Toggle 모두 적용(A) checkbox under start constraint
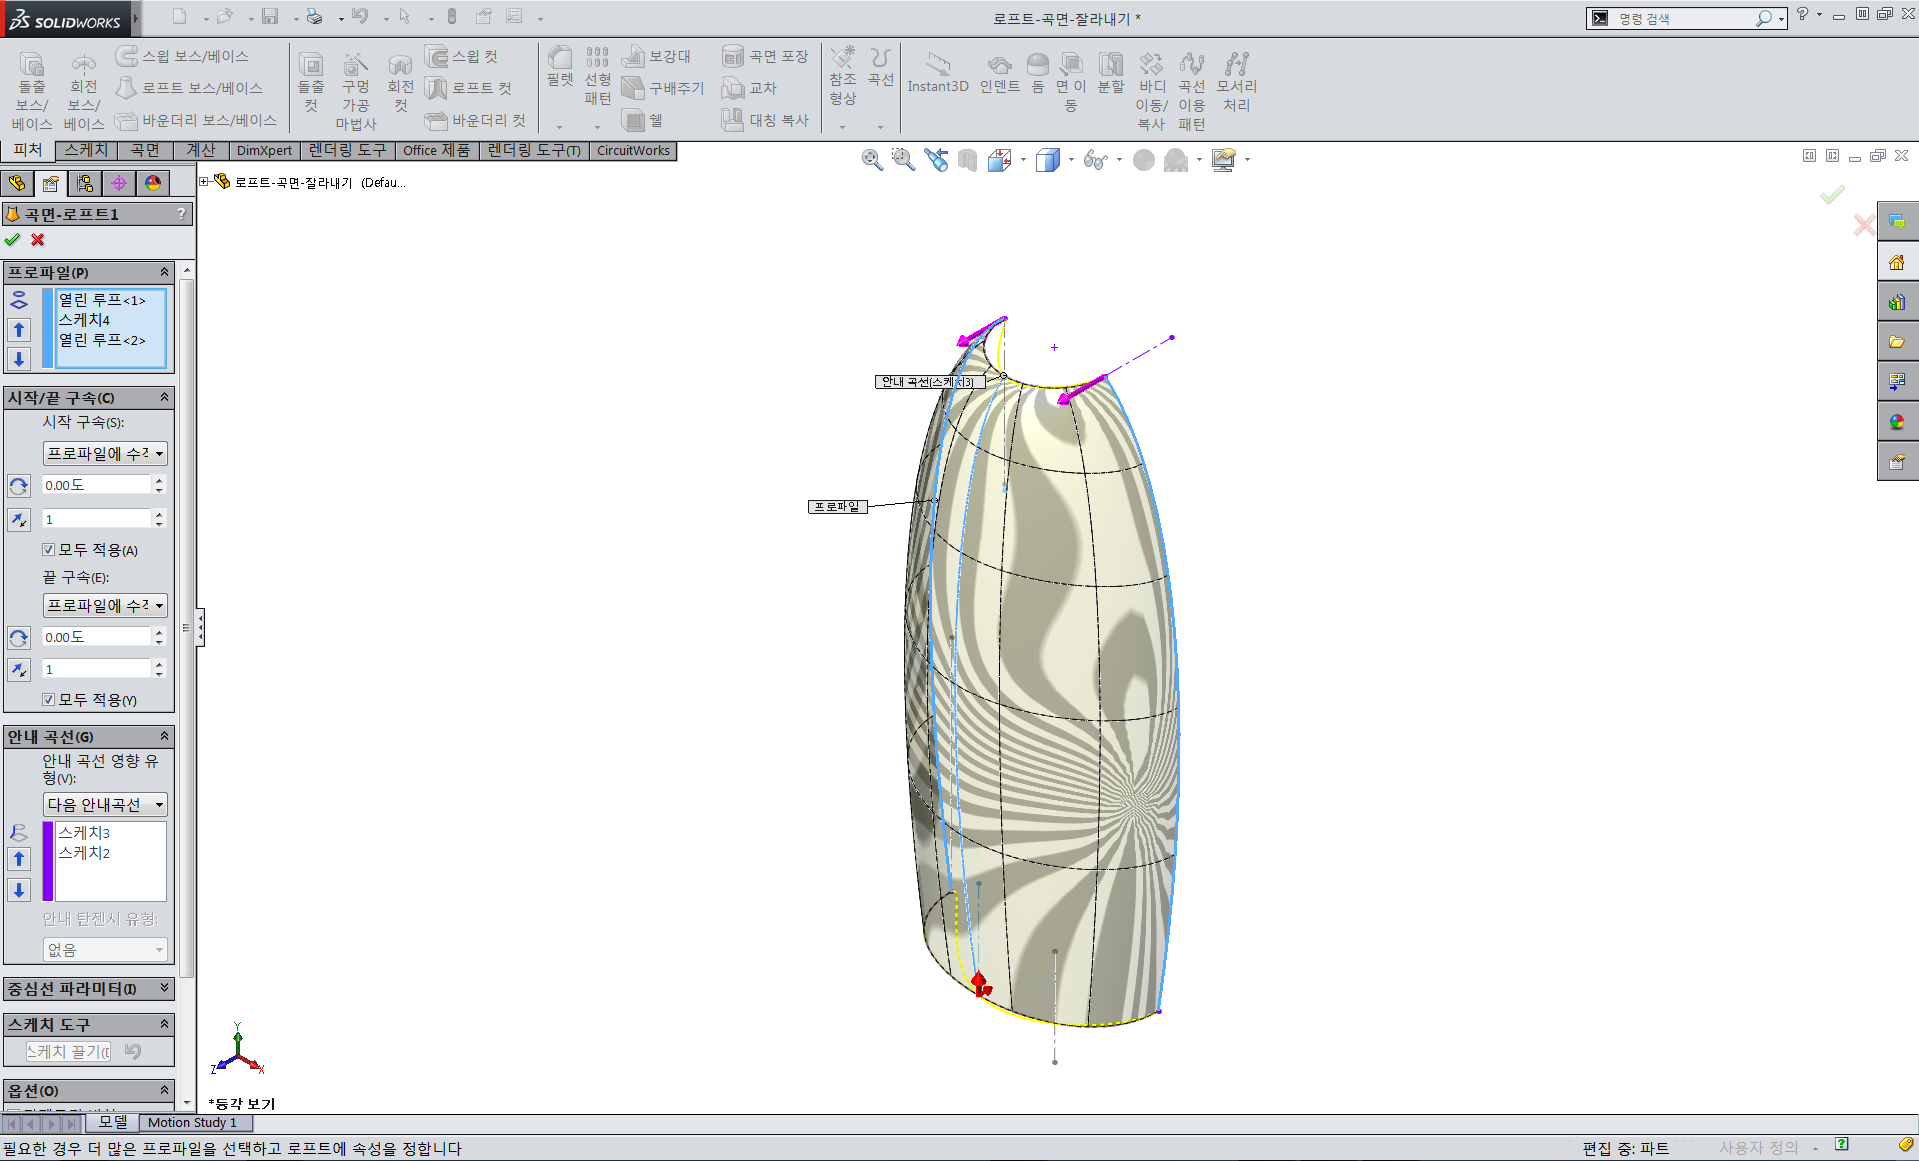Viewport: 1919px width, 1161px height. [48, 550]
